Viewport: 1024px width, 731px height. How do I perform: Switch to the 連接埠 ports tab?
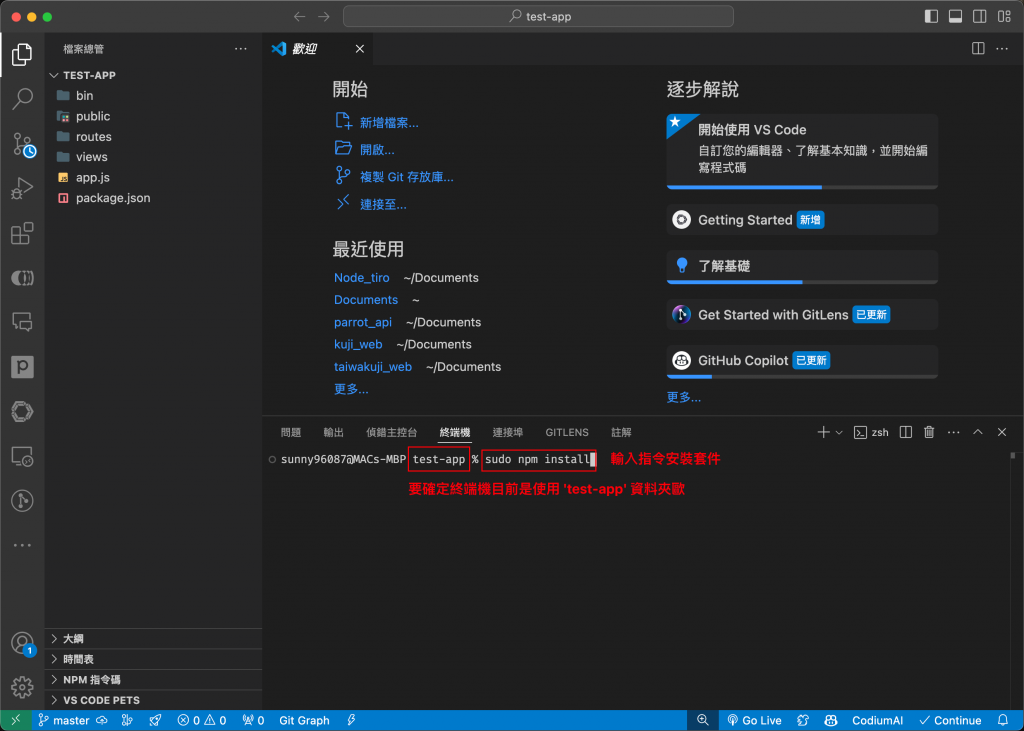pyautogui.click(x=507, y=432)
